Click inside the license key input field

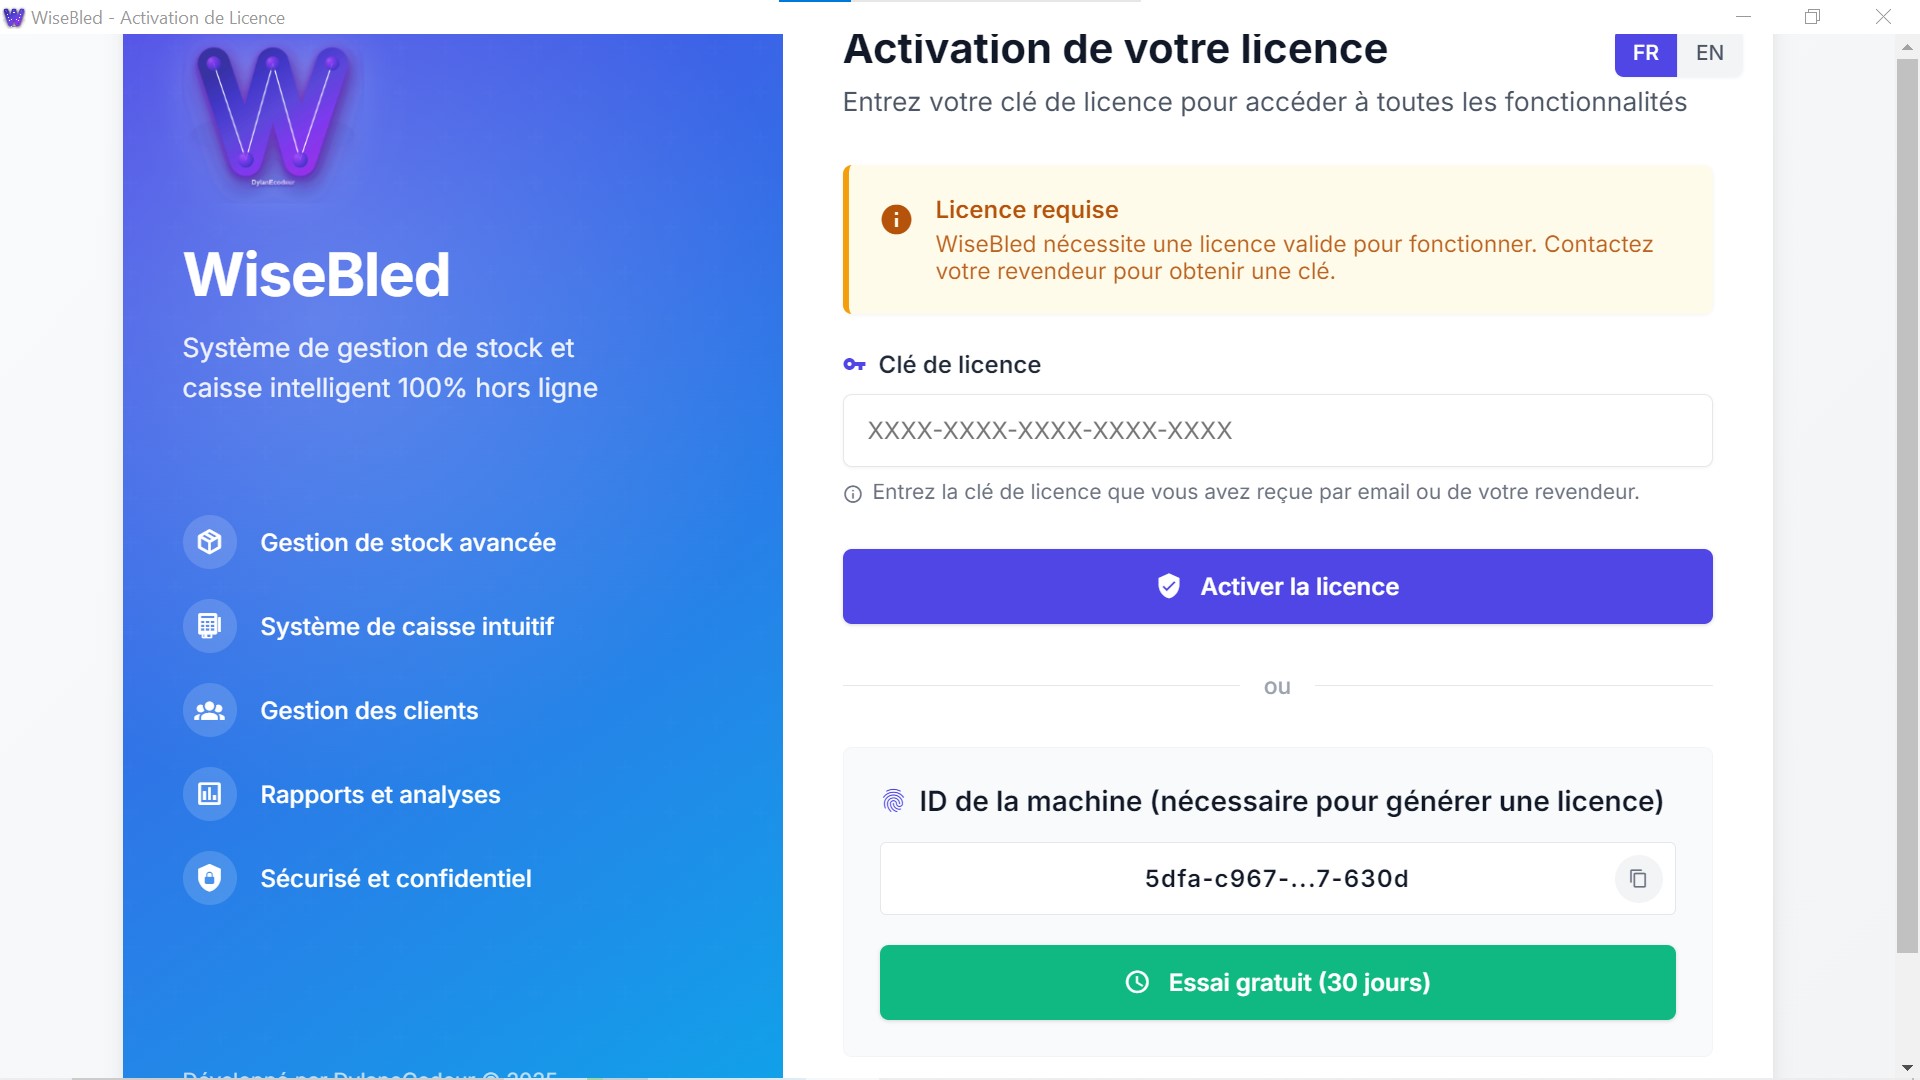1277,430
